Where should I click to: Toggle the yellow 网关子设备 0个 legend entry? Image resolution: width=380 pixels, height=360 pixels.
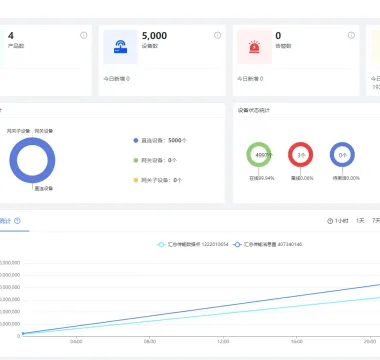(158, 180)
